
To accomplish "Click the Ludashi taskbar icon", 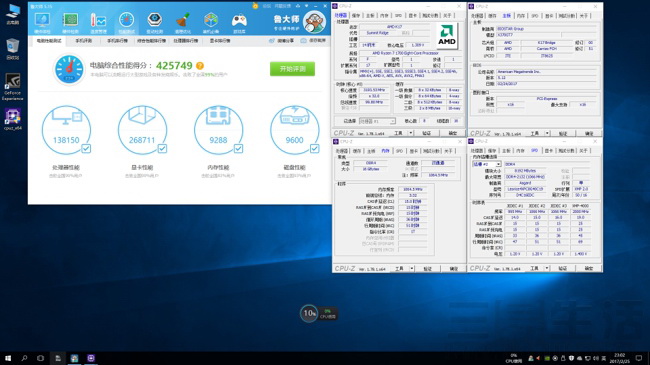I will click(74, 358).
